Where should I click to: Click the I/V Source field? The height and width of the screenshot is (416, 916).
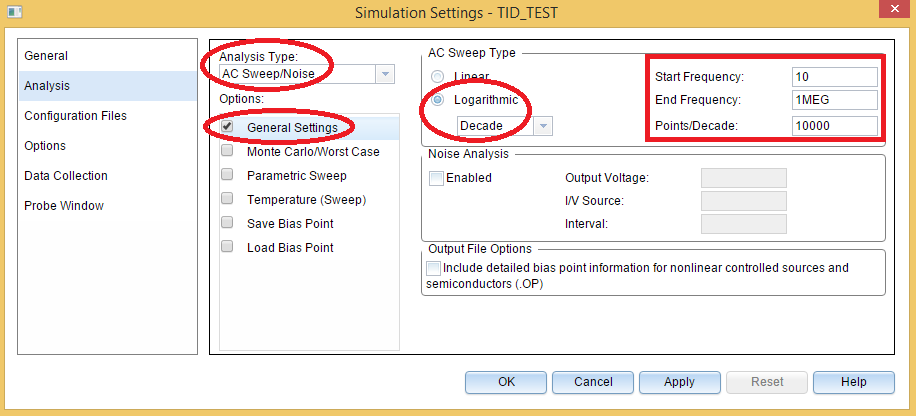click(744, 201)
